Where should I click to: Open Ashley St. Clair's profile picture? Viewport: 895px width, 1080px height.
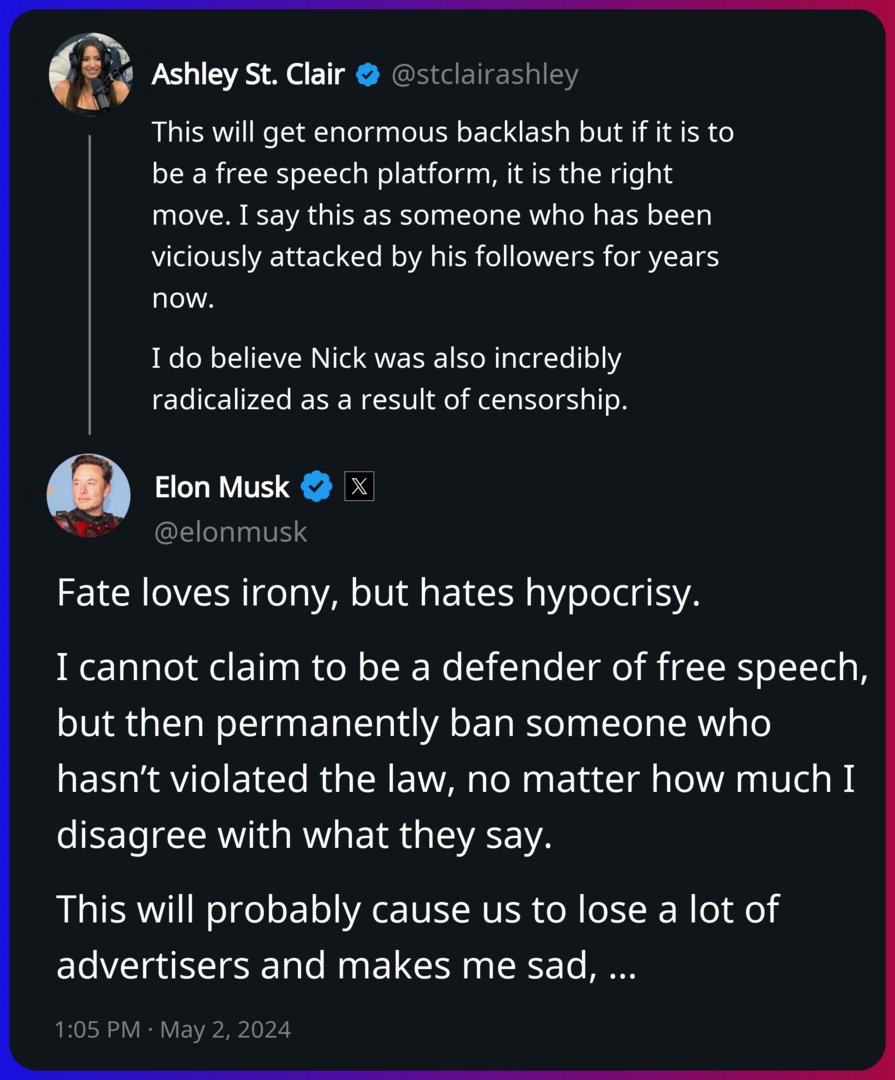(90, 75)
